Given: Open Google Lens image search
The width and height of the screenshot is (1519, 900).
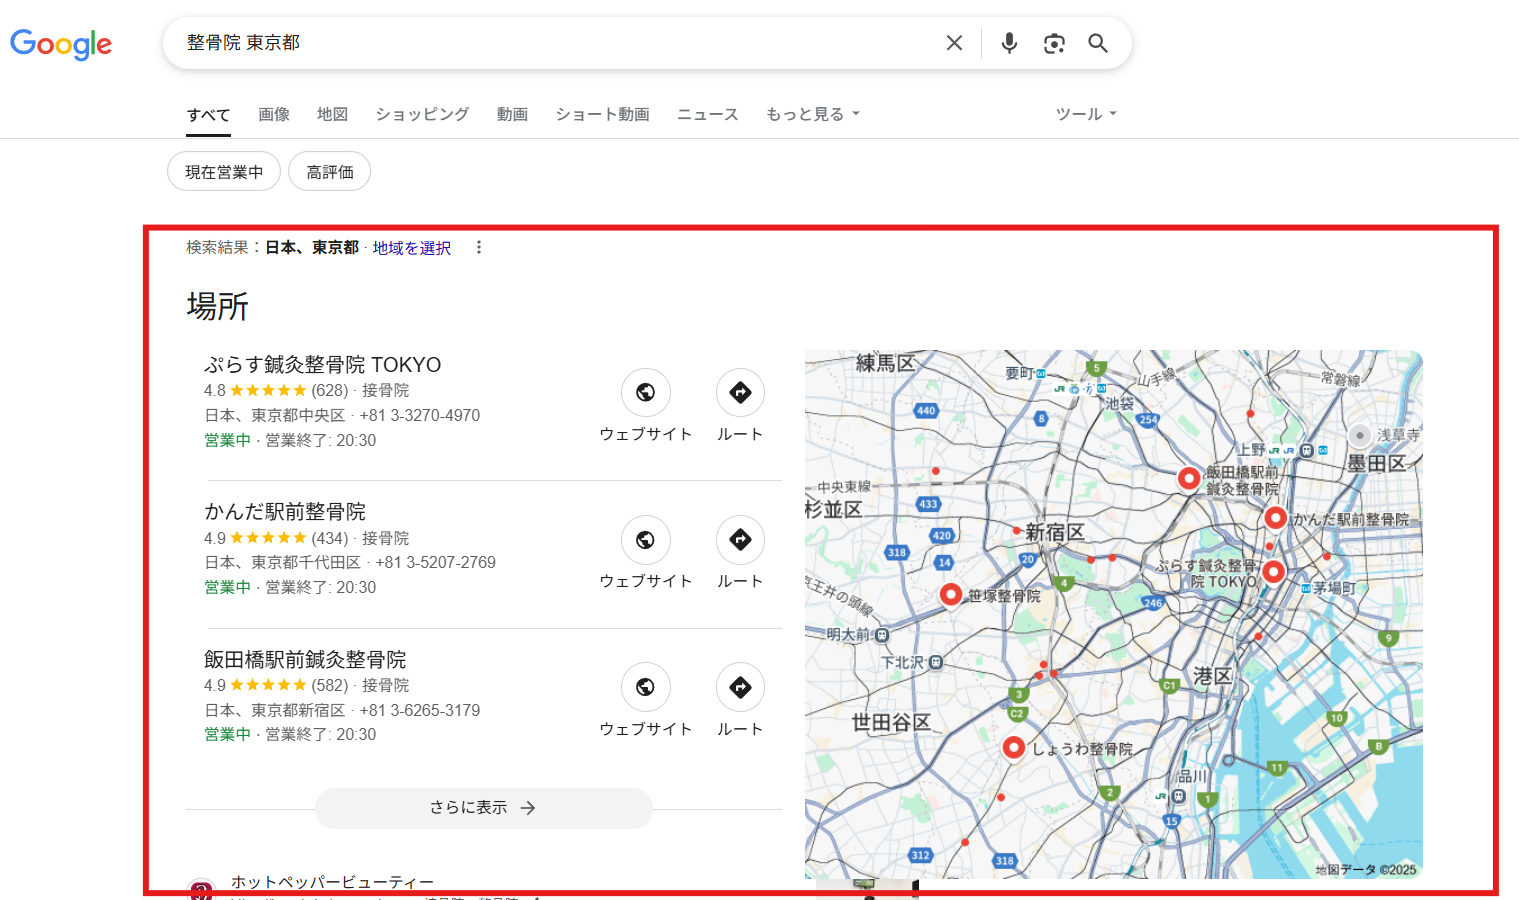Looking at the screenshot, I should click(1054, 43).
